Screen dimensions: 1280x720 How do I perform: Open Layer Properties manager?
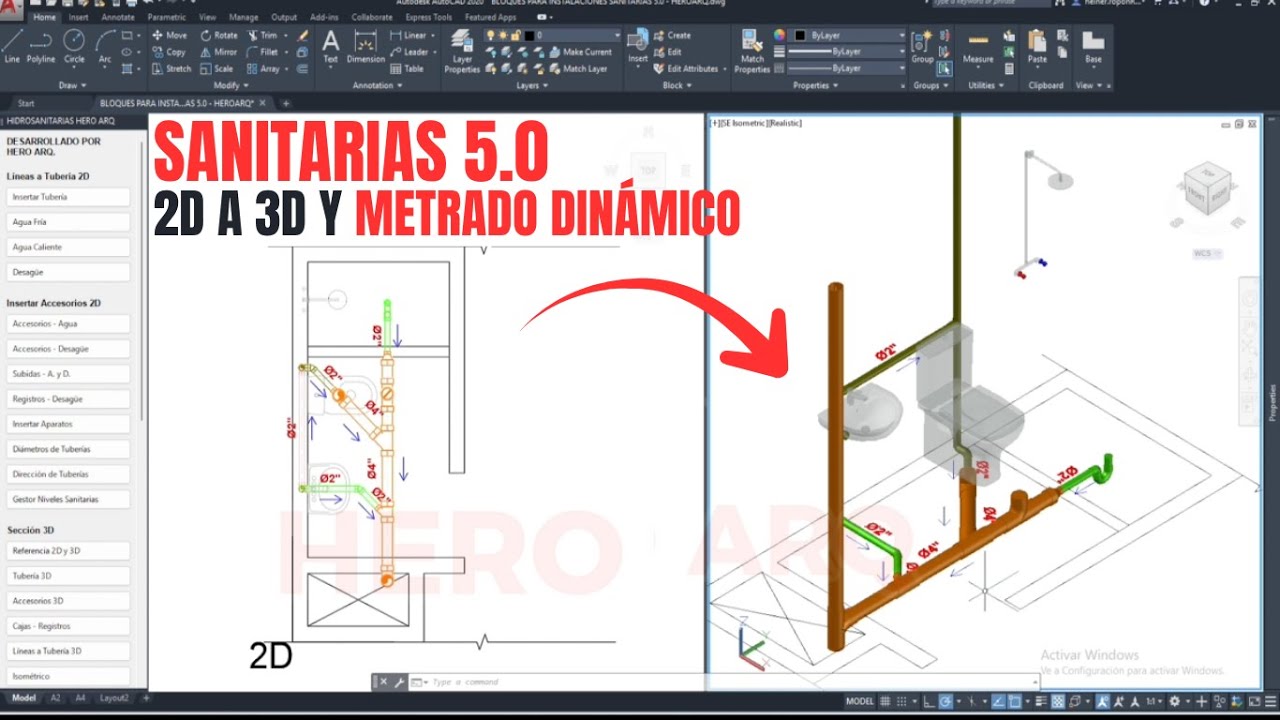pos(462,52)
